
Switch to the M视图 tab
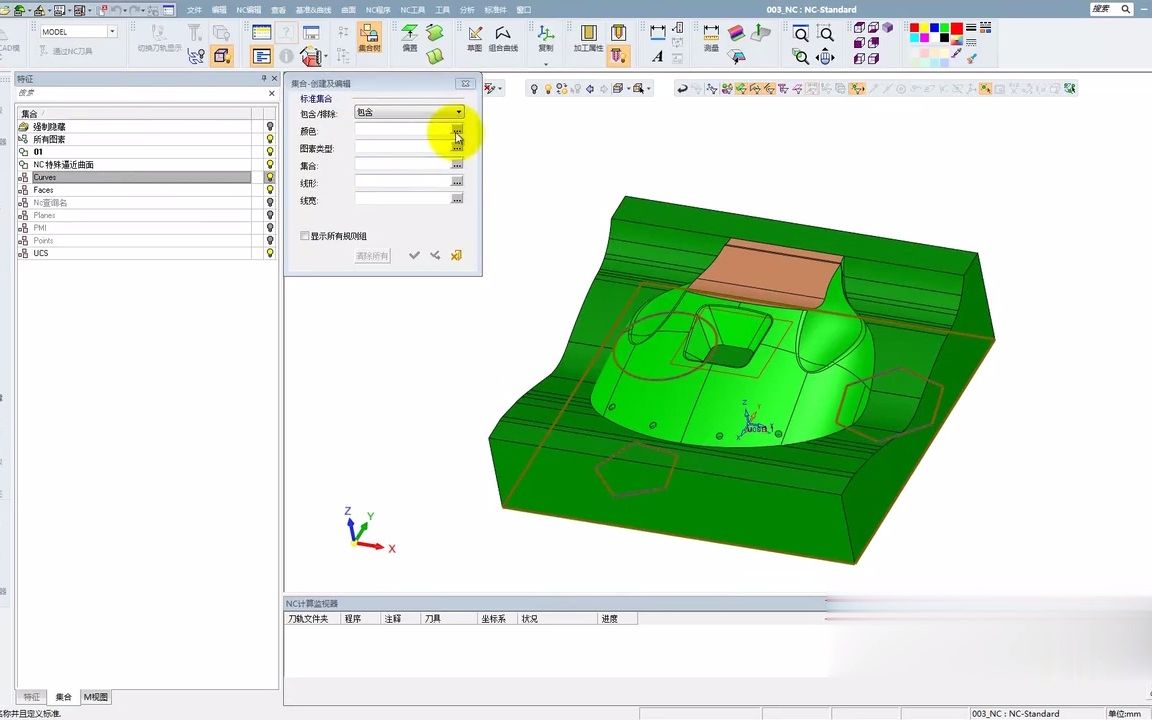coord(96,697)
